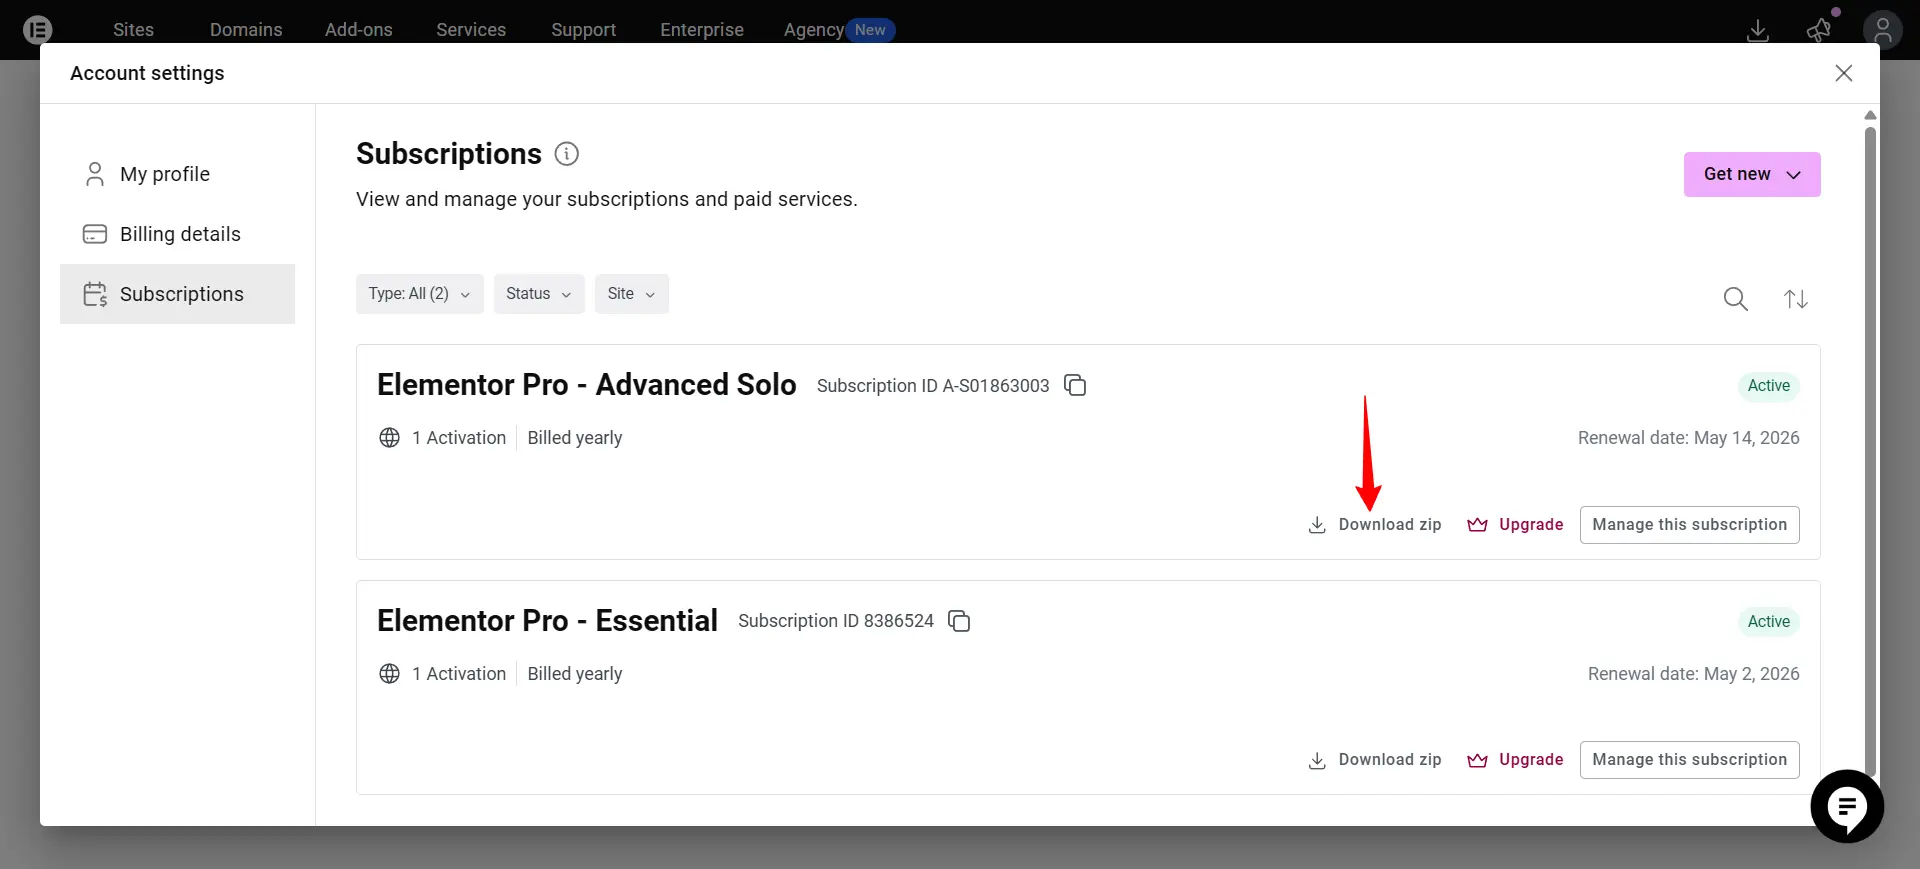Open Sites in top navigation
1920x869 pixels.
click(133, 30)
